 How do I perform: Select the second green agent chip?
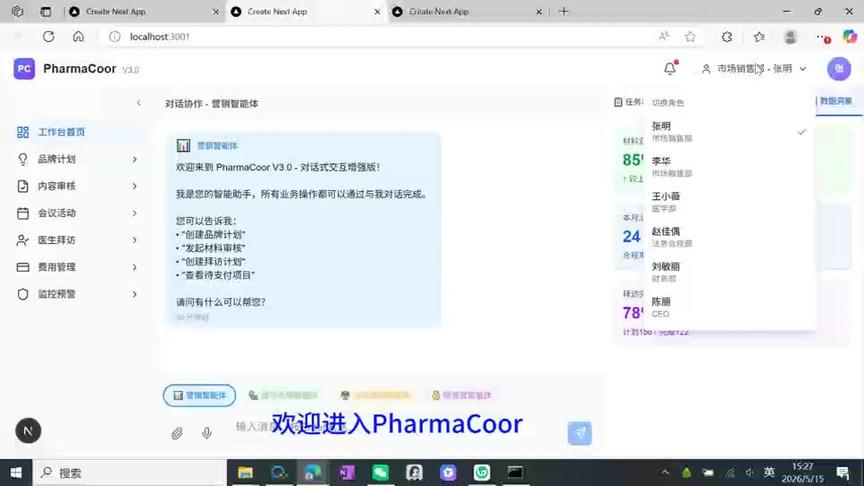pyautogui.click(x=283, y=395)
